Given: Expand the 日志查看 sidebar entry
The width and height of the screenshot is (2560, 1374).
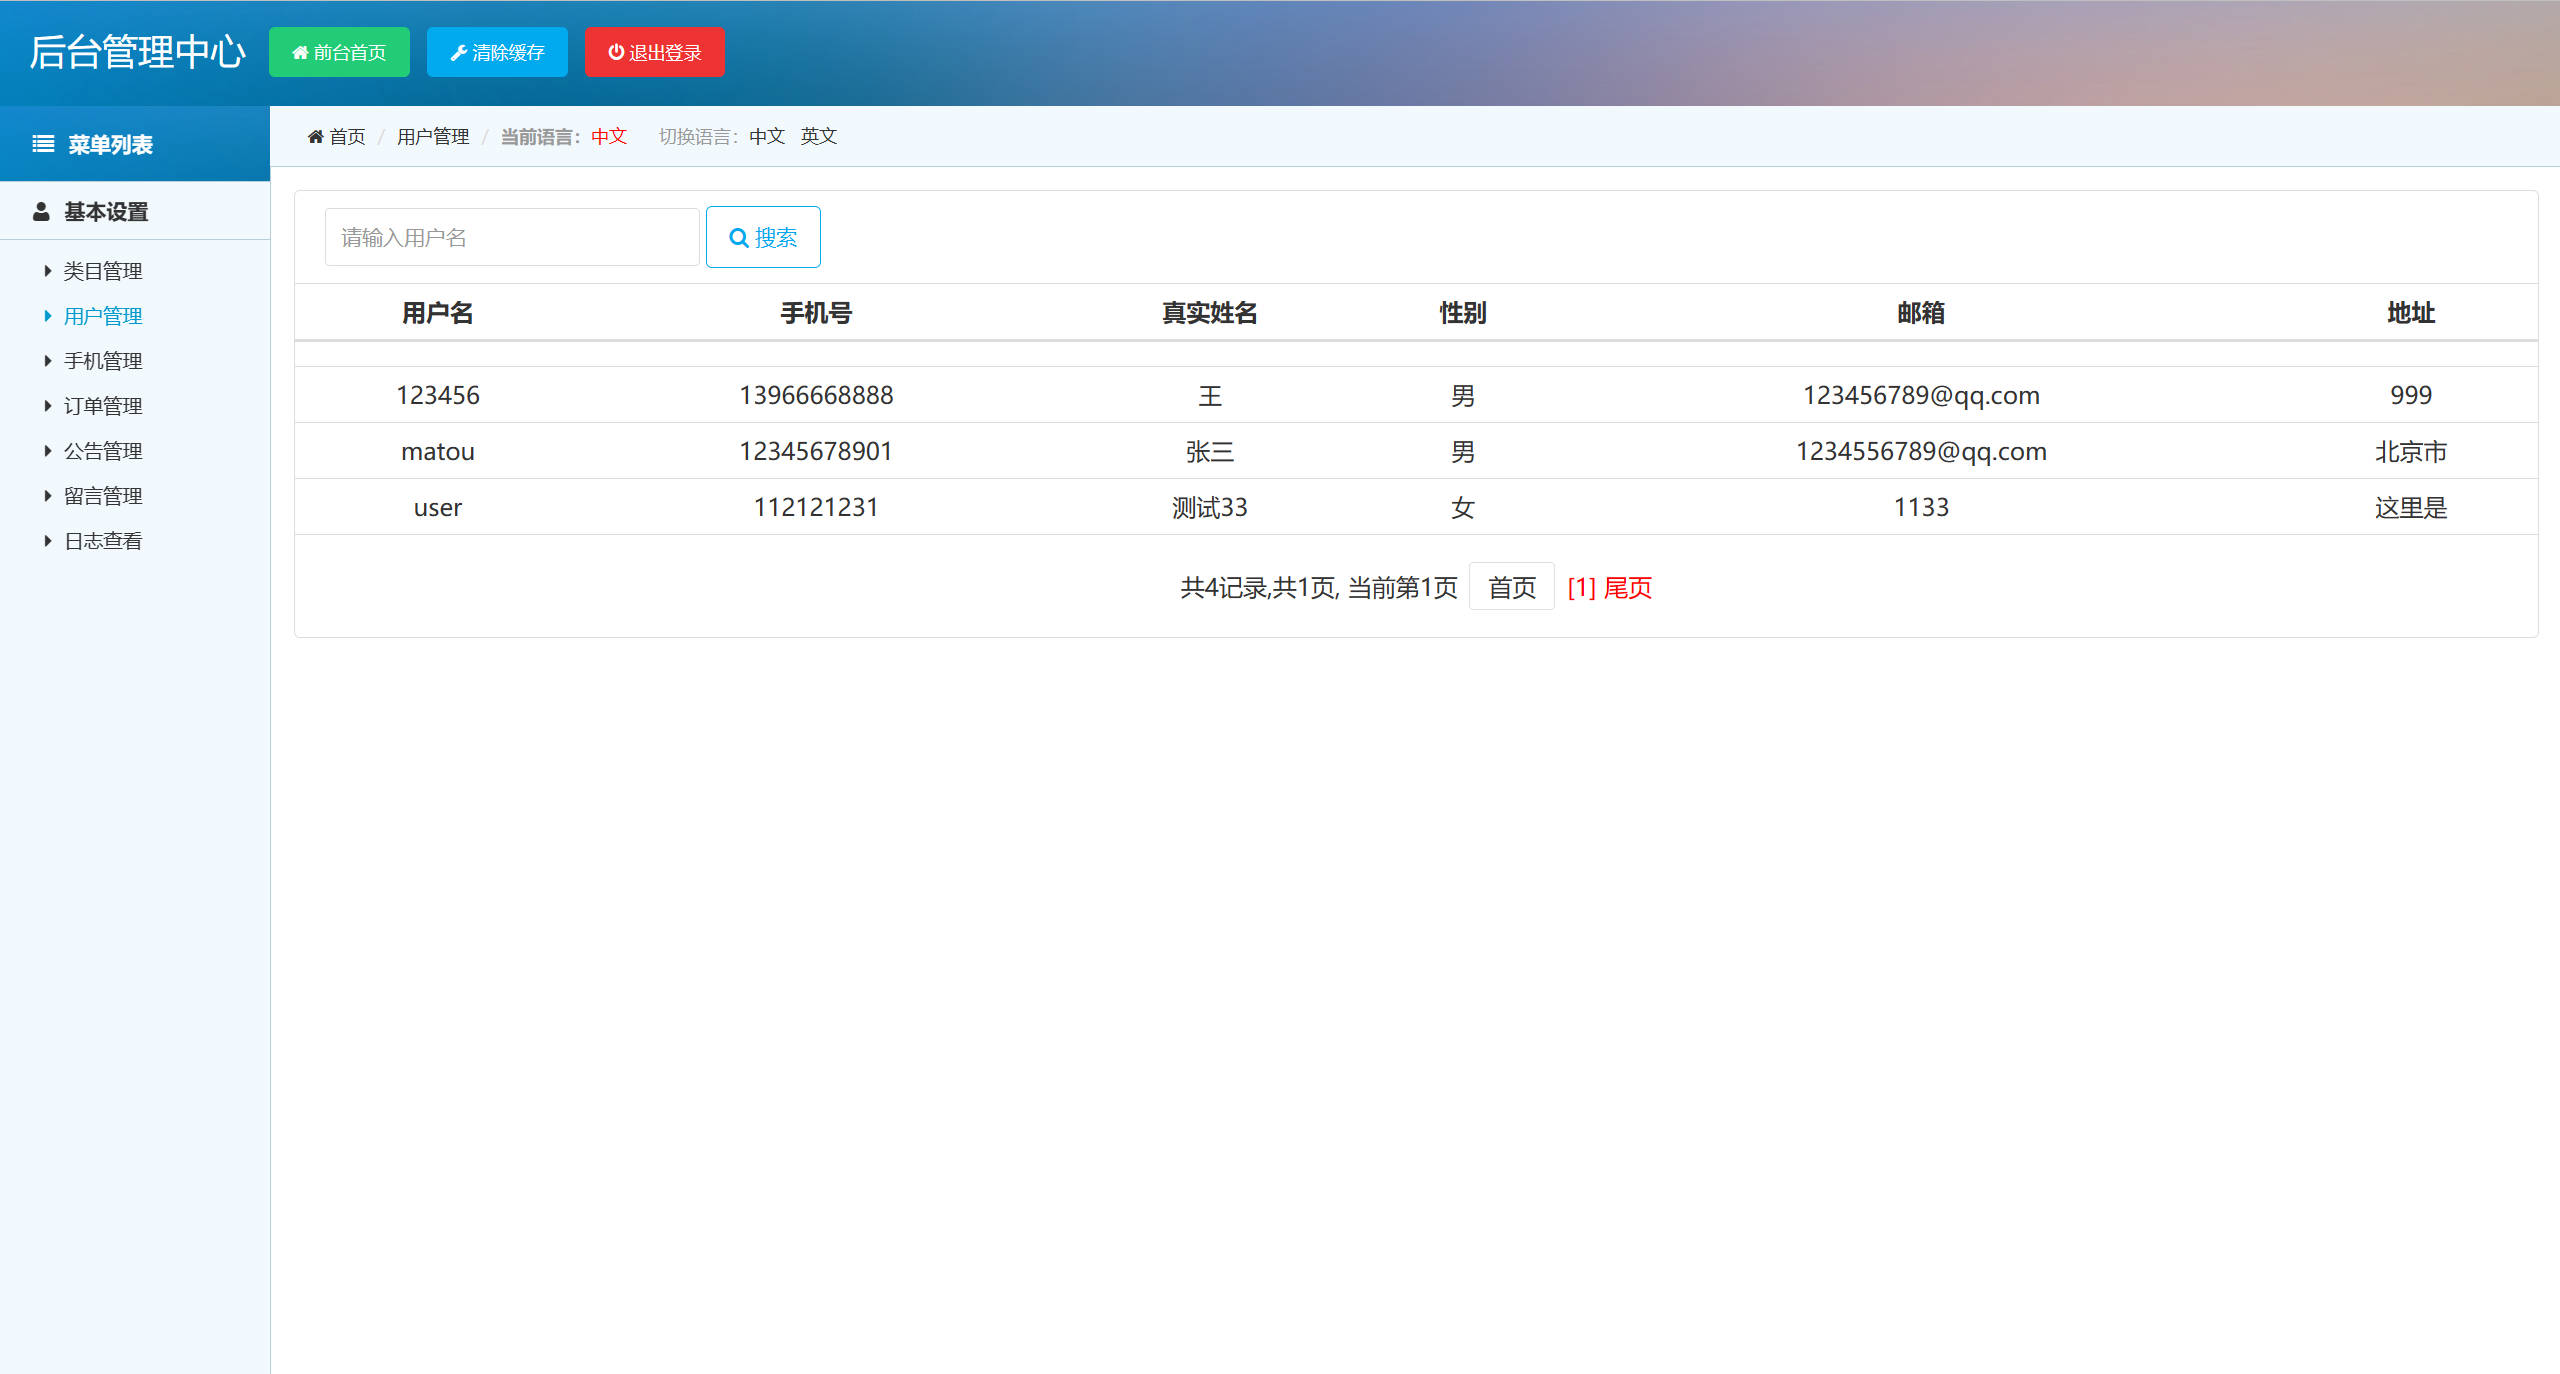Looking at the screenshot, I should 102,540.
